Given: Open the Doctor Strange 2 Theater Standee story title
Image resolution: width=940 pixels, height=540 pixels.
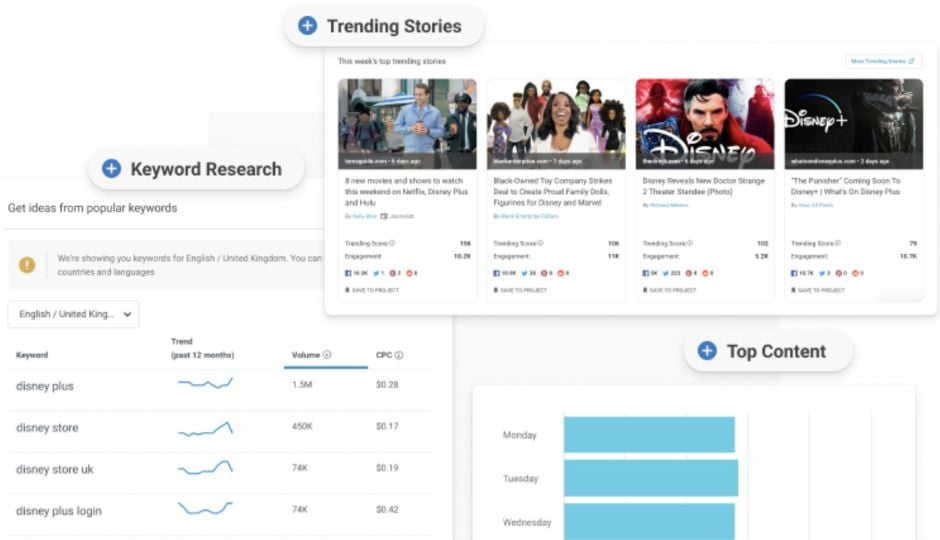Looking at the screenshot, I should 703,186.
